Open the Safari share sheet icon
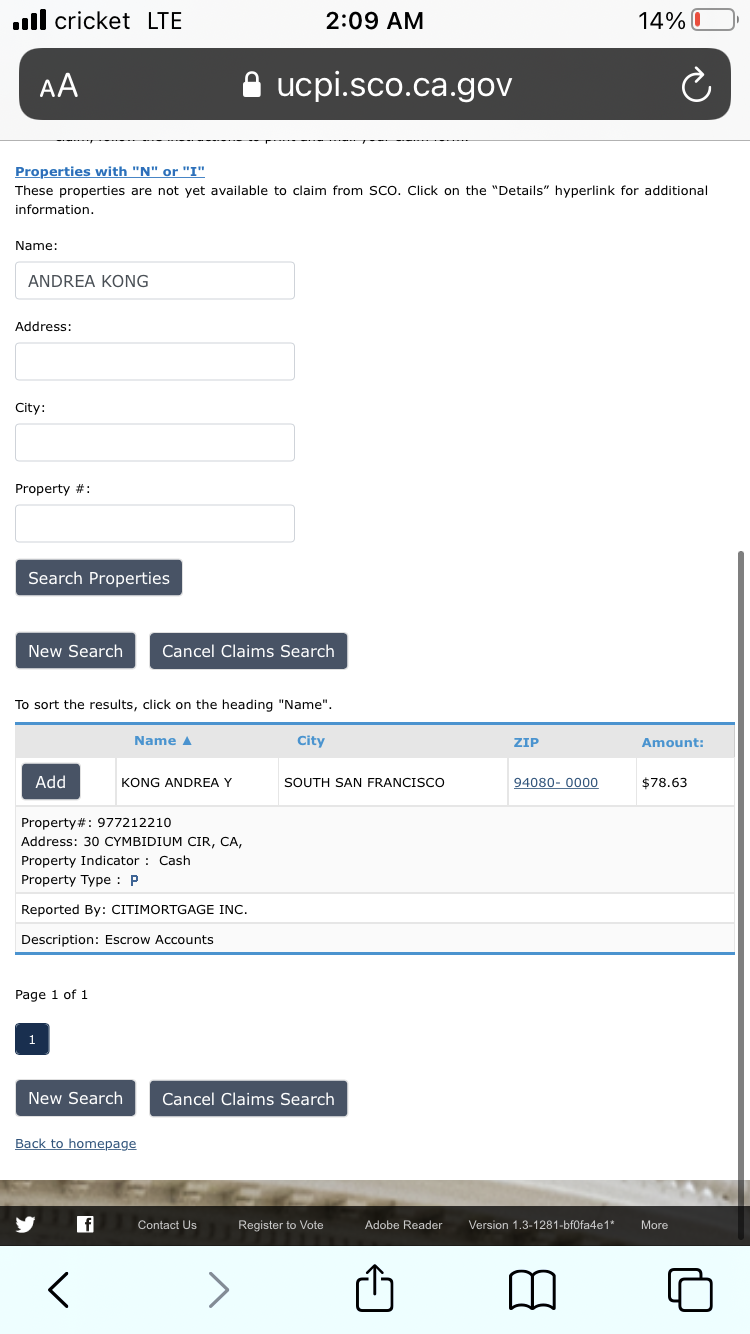This screenshot has height=1334, width=750. 375,1287
